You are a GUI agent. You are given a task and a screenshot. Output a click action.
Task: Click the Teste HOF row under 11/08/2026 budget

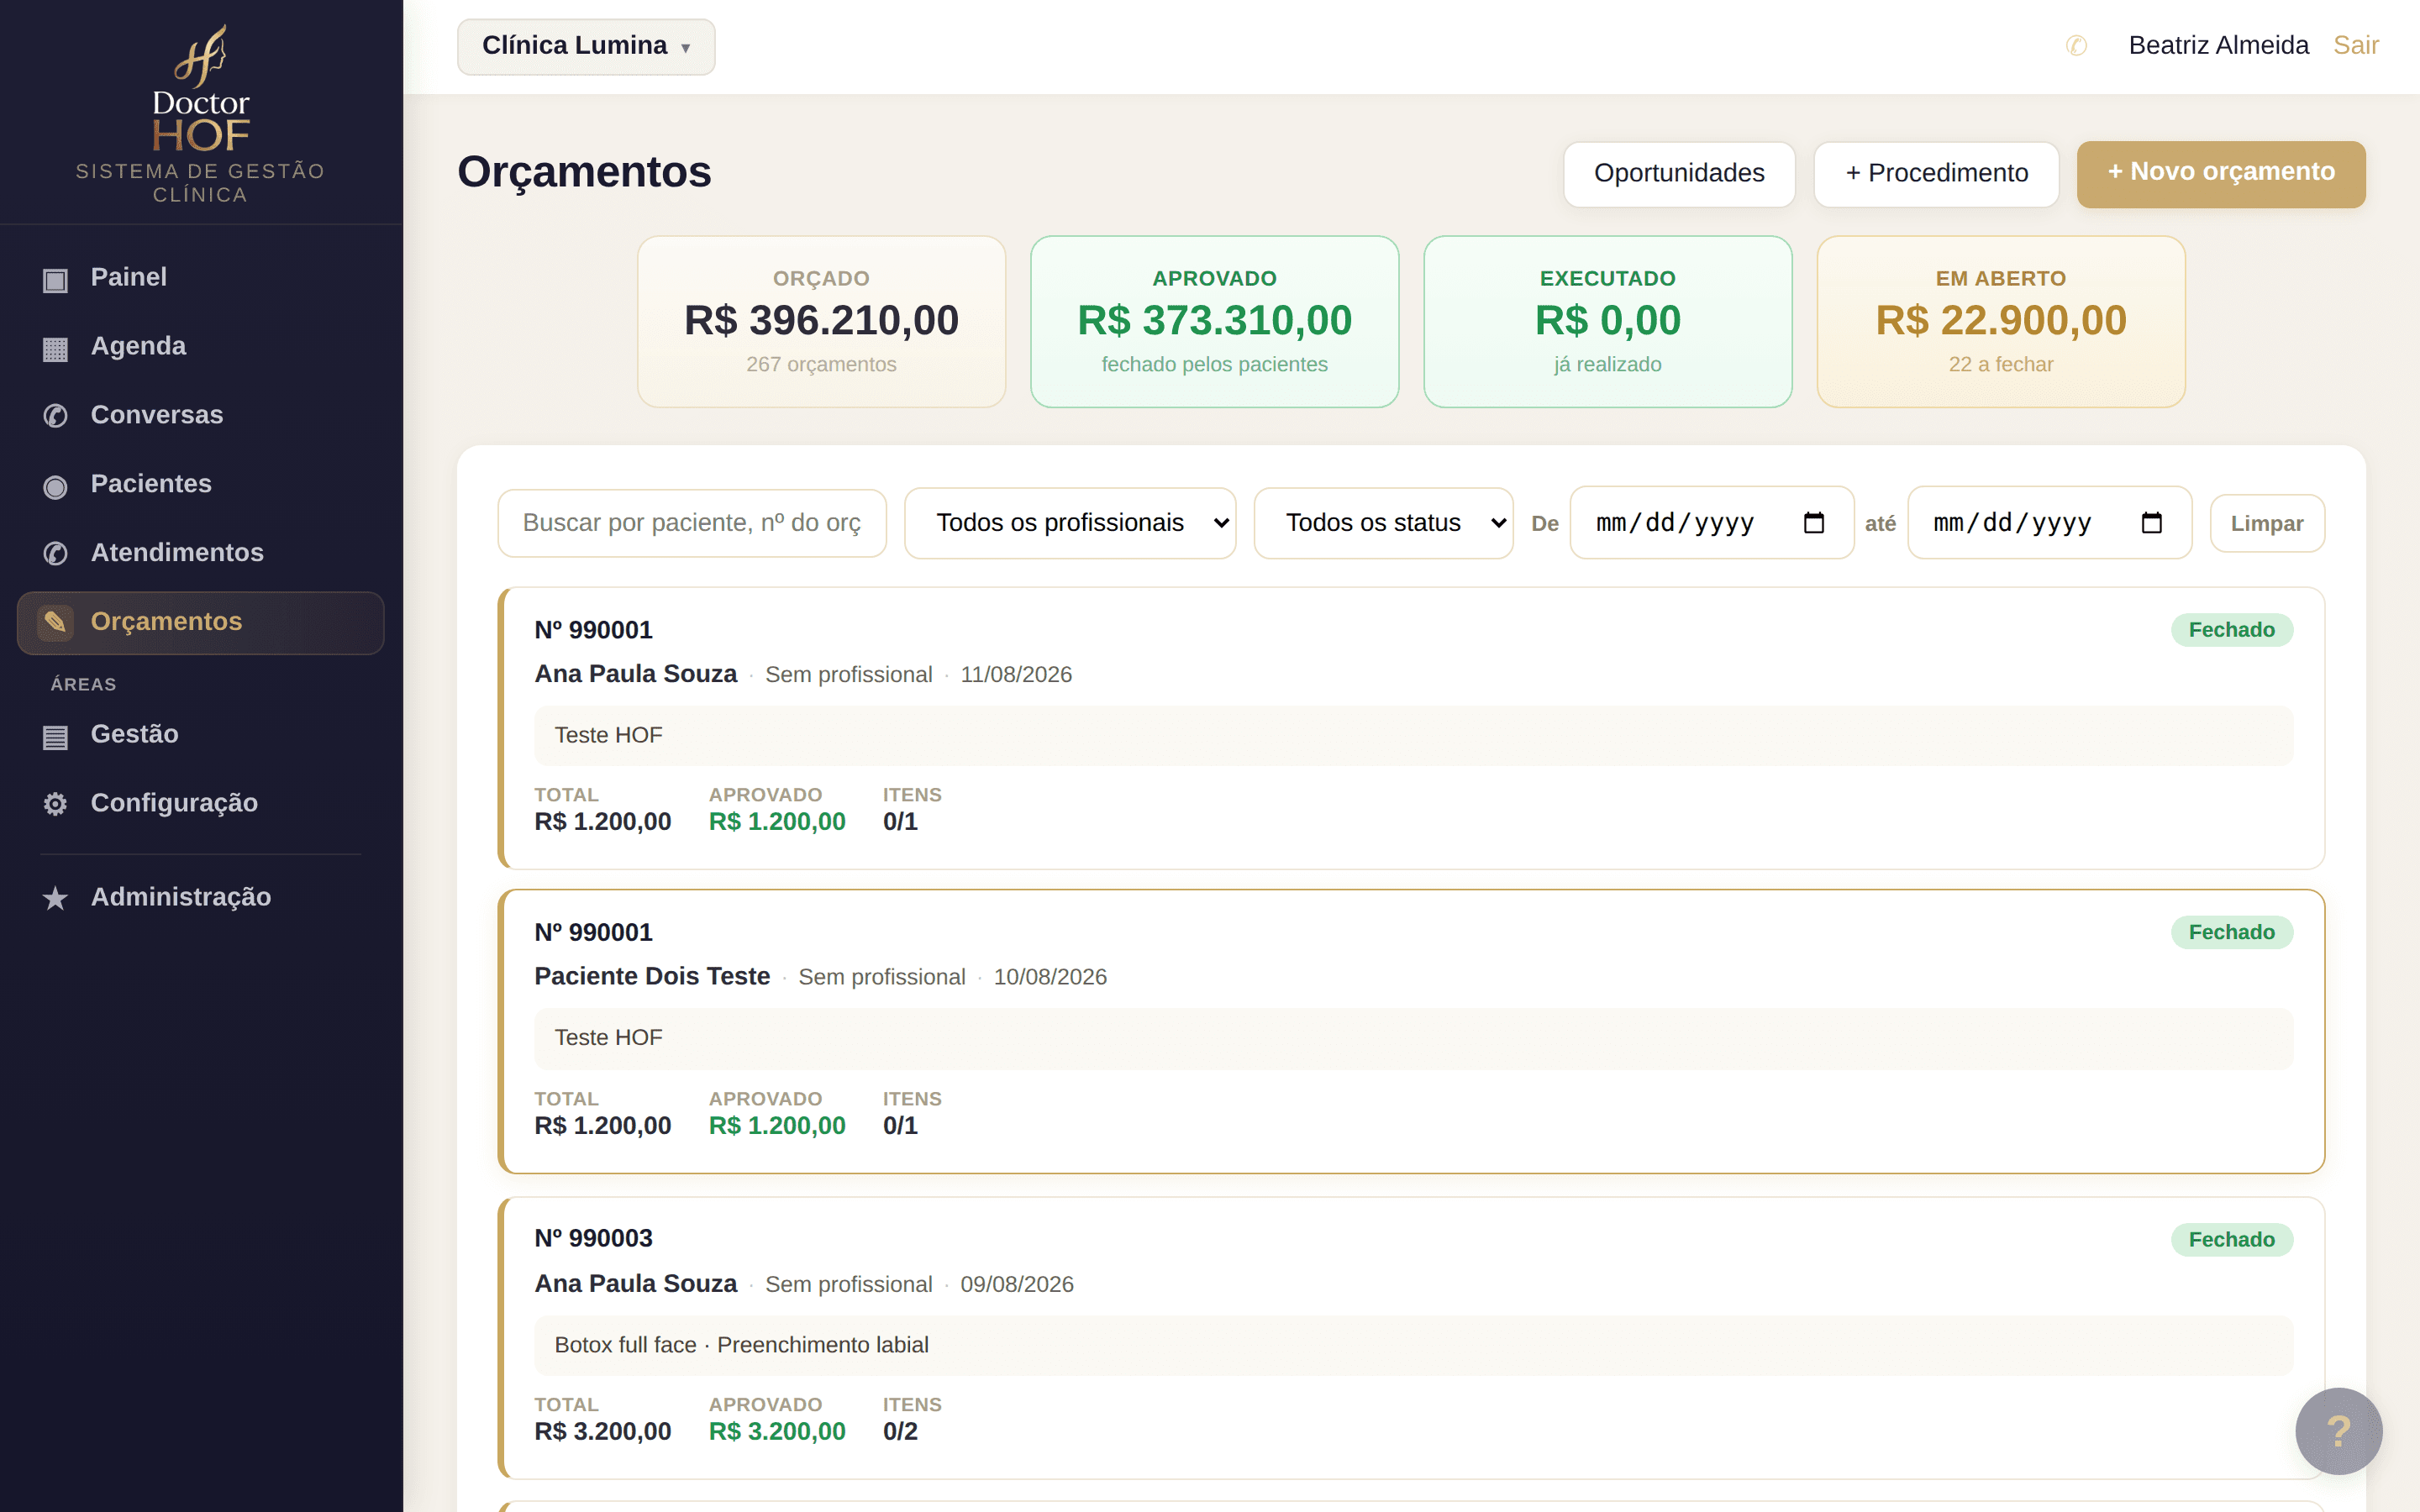[1413, 736]
